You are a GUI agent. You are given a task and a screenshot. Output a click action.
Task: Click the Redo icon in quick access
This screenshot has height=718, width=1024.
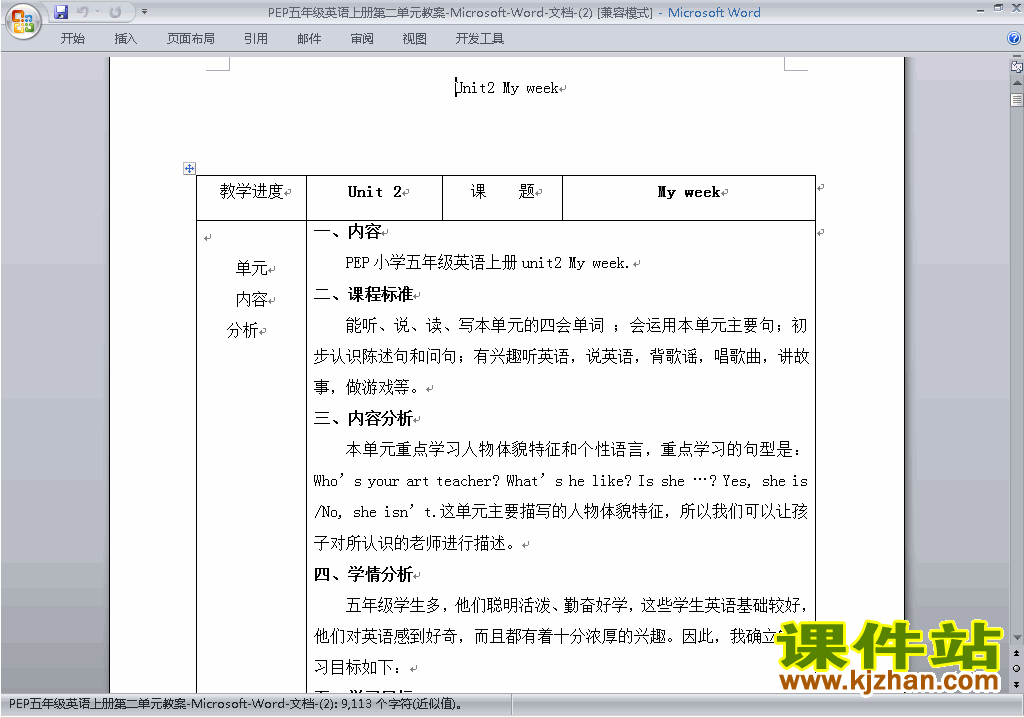(115, 12)
